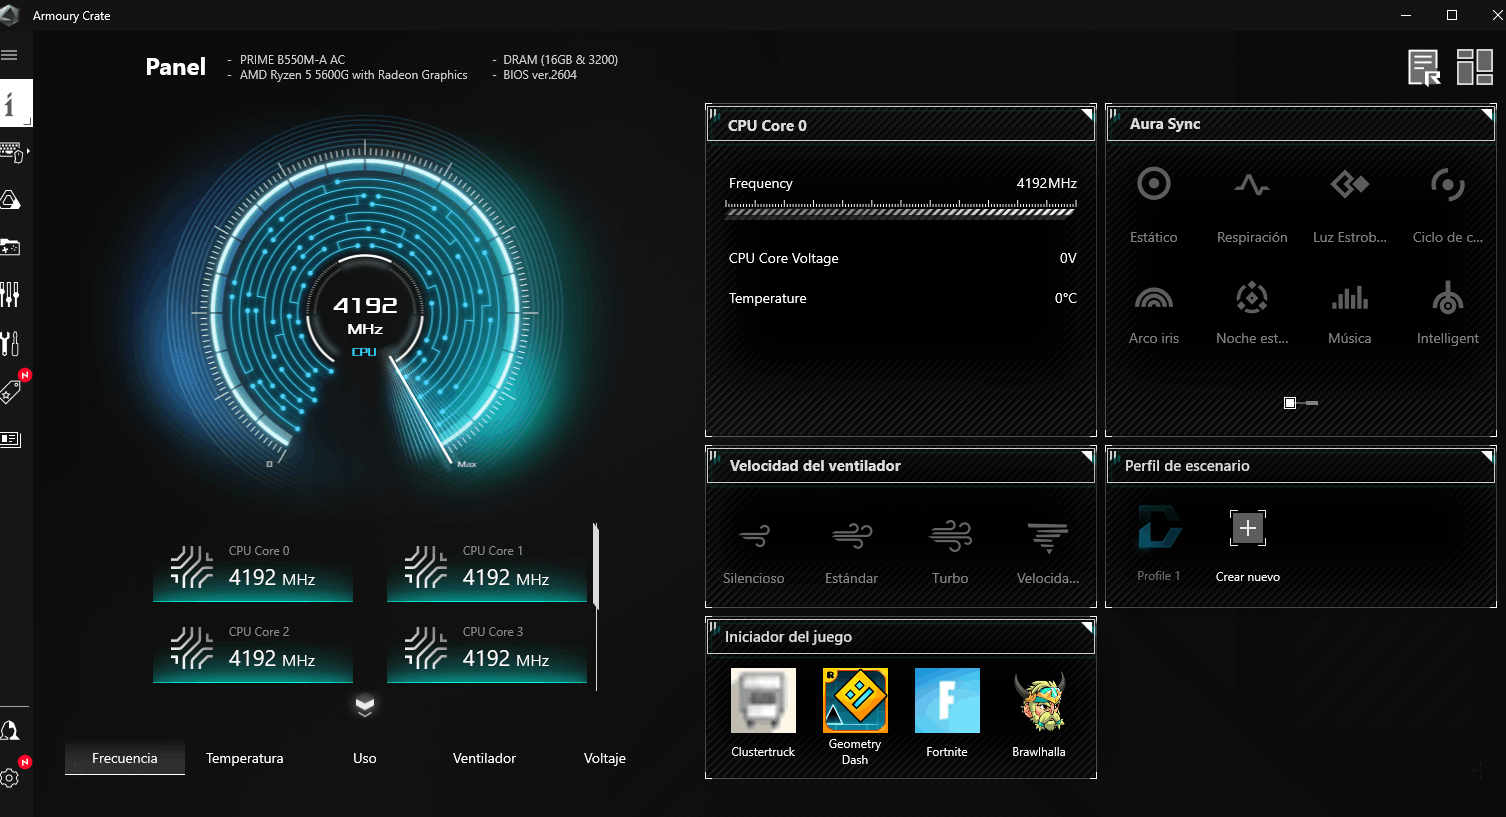Set fan mode to Turbo
The width and height of the screenshot is (1506, 817).
point(949,552)
